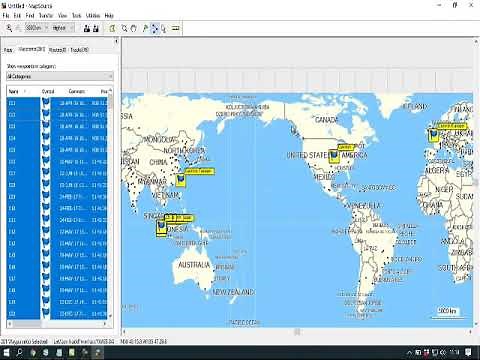Click the Send To Device toolbar icon
This screenshot has width=480, height=360.
(87, 28)
